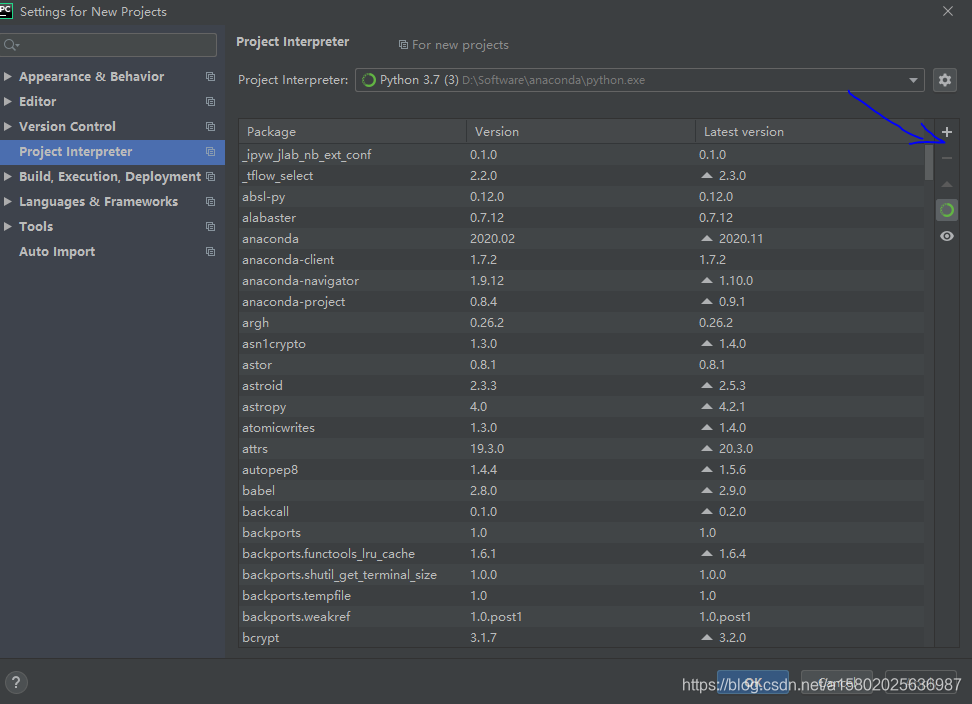Click the plus icon to install a package
972x704 pixels.
point(947,132)
